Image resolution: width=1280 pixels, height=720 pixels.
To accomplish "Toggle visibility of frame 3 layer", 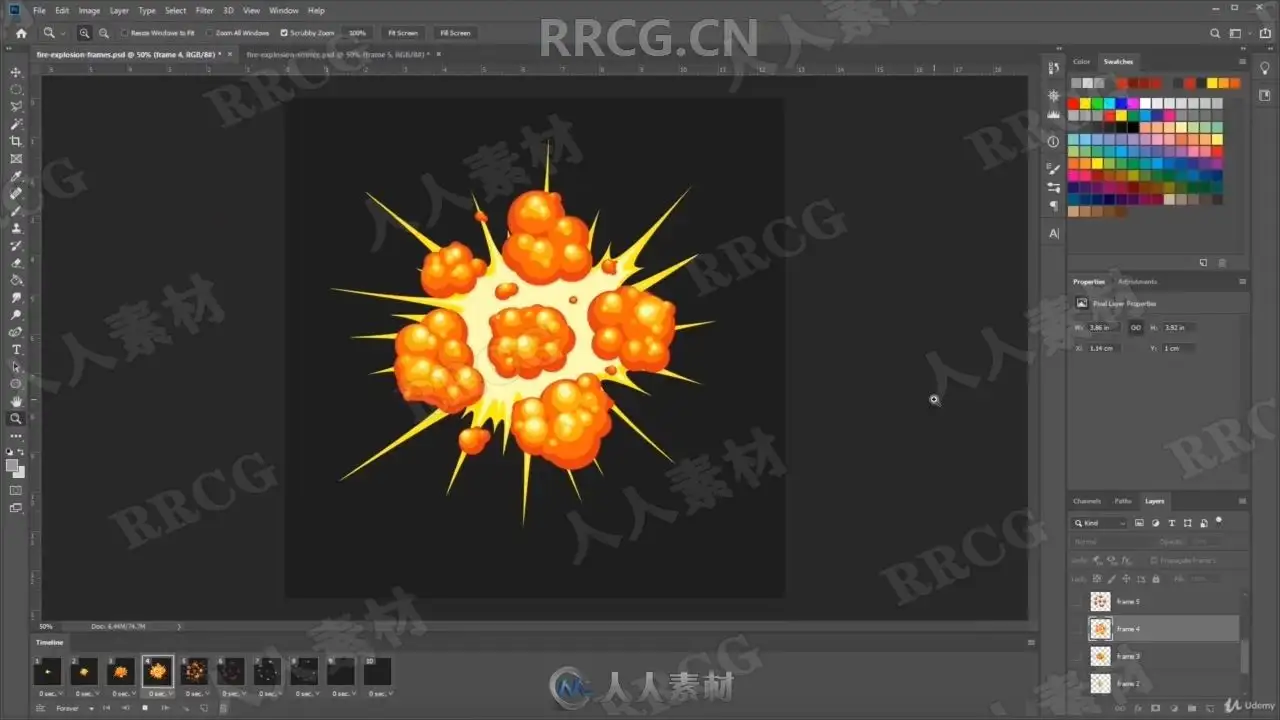I will [x=1078, y=656].
